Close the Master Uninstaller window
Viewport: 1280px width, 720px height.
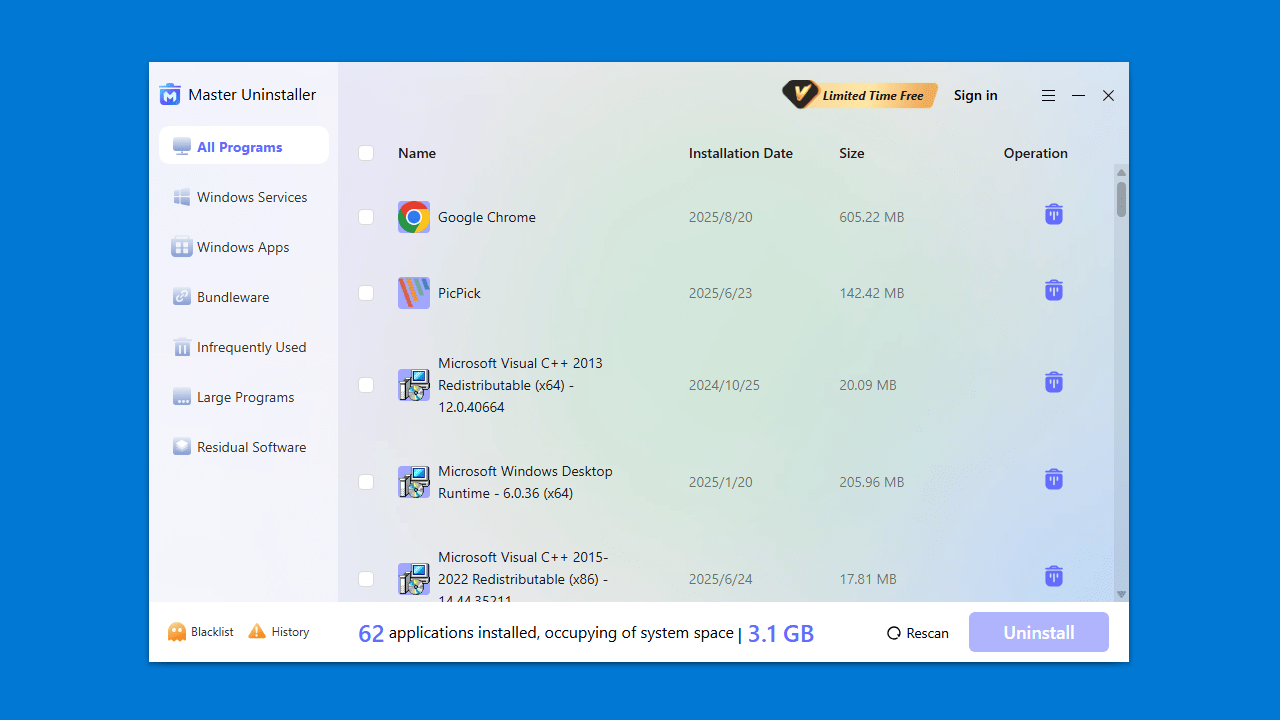point(1108,96)
